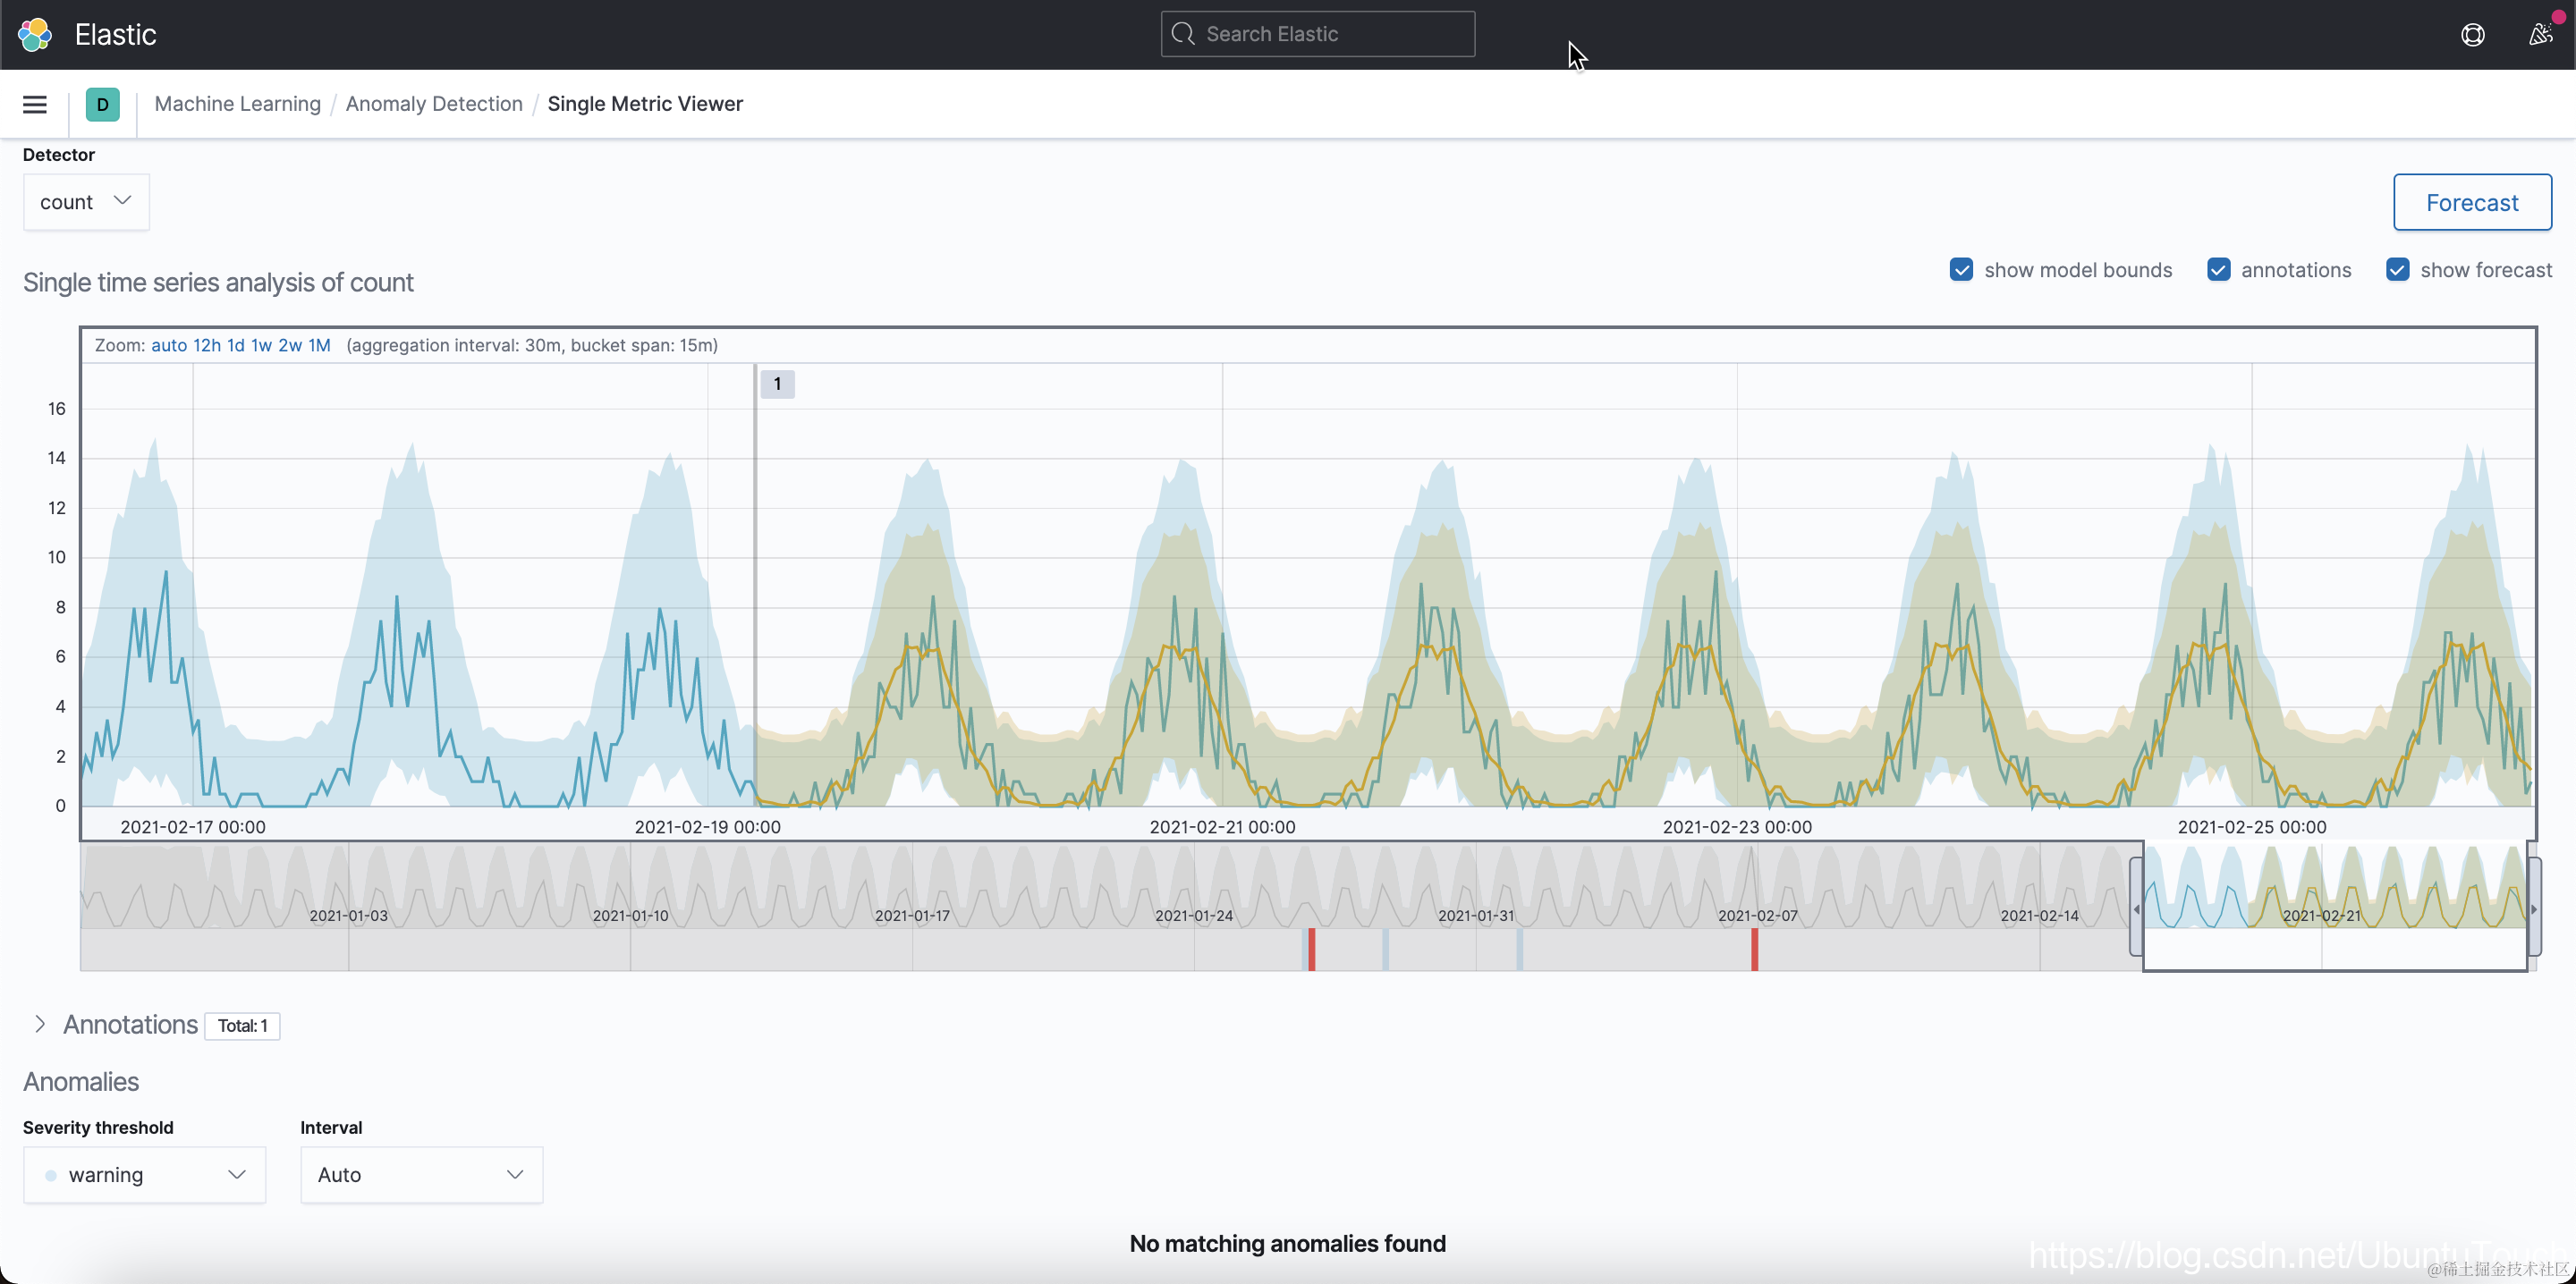Image resolution: width=2576 pixels, height=1284 pixels.
Task: Click the search magnifier icon
Action: click(x=1183, y=34)
